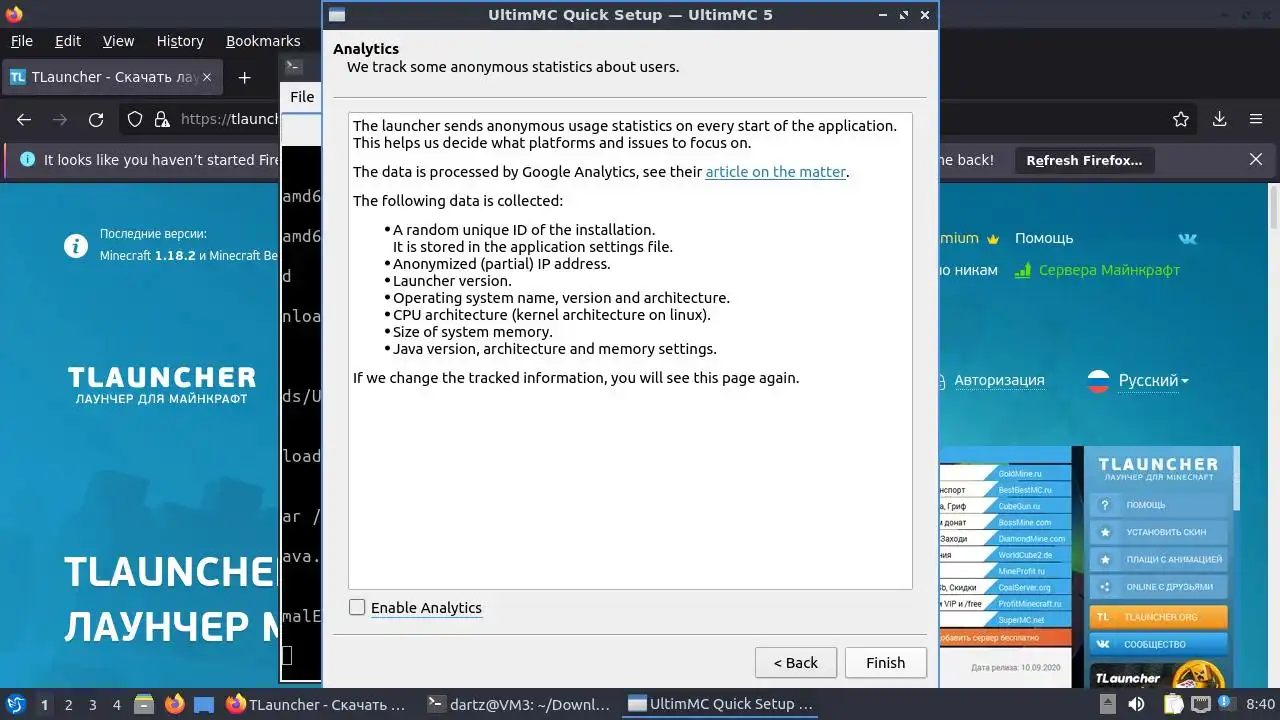This screenshot has width=1280, height=720.
Task: Launch Firefox from taskbar quick launch
Action: pos(175,704)
